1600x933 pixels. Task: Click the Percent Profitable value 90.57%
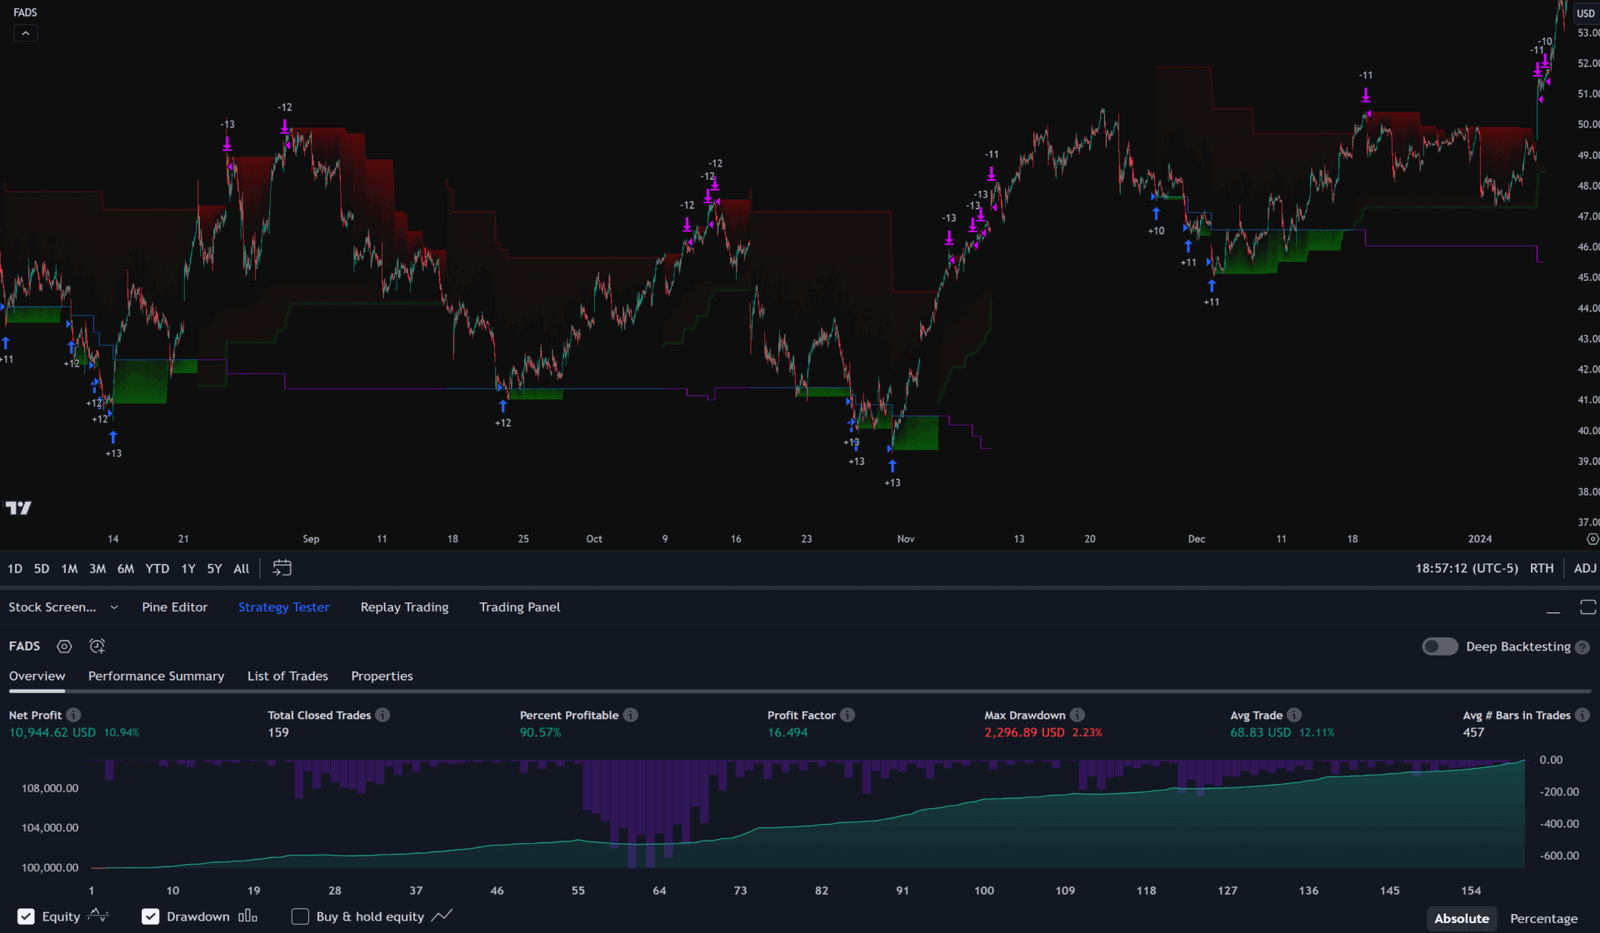pyautogui.click(x=540, y=732)
